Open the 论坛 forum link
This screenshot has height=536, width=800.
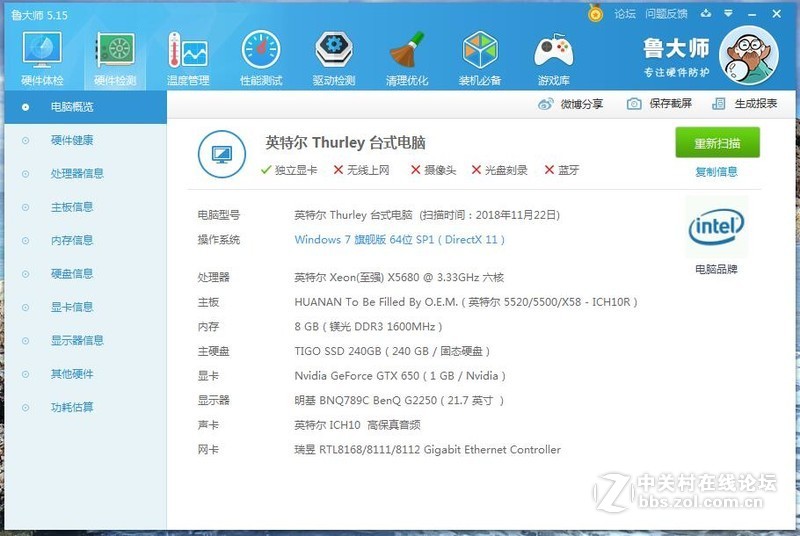point(625,14)
